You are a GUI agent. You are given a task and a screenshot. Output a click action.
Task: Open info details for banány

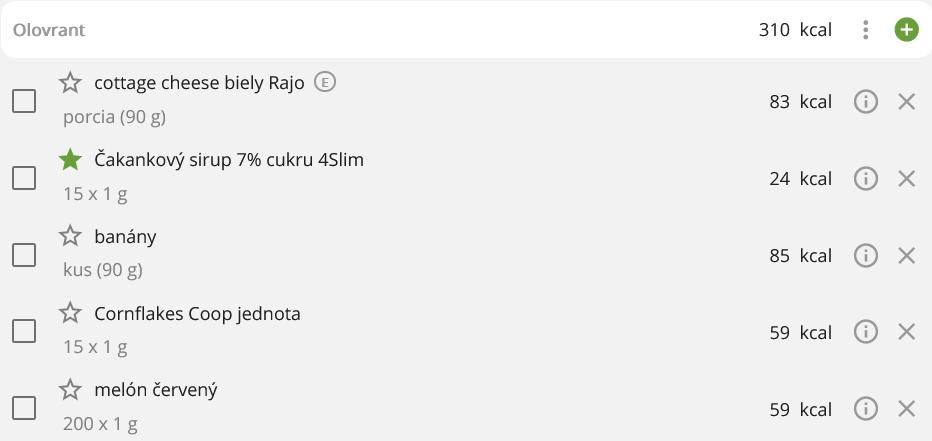tap(866, 255)
